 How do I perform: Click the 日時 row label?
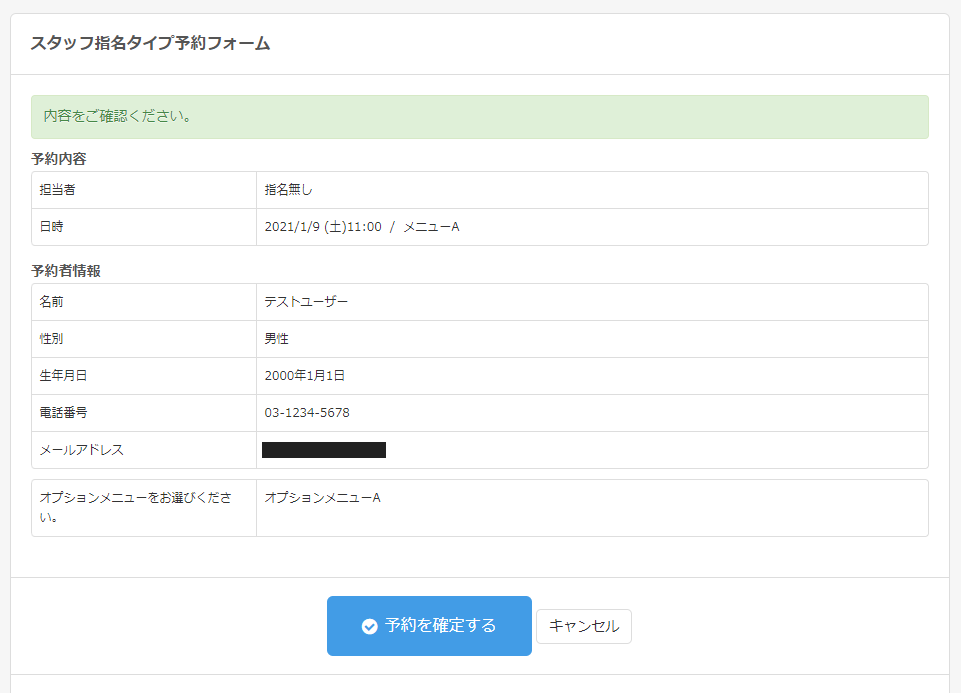[52, 227]
